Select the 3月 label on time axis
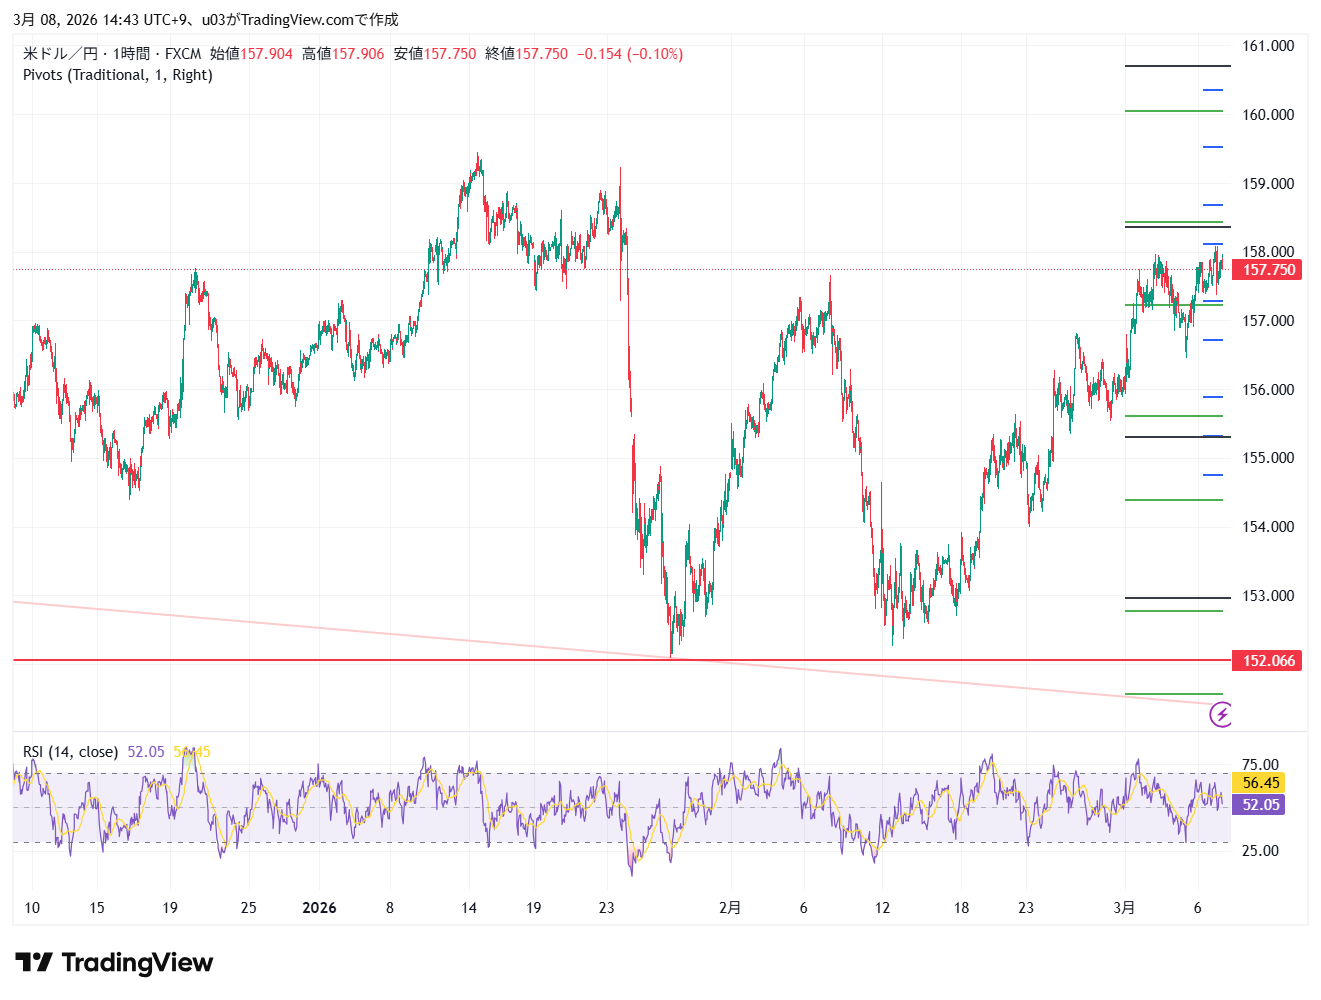This screenshot has width=1321, height=1000. (x=1124, y=908)
